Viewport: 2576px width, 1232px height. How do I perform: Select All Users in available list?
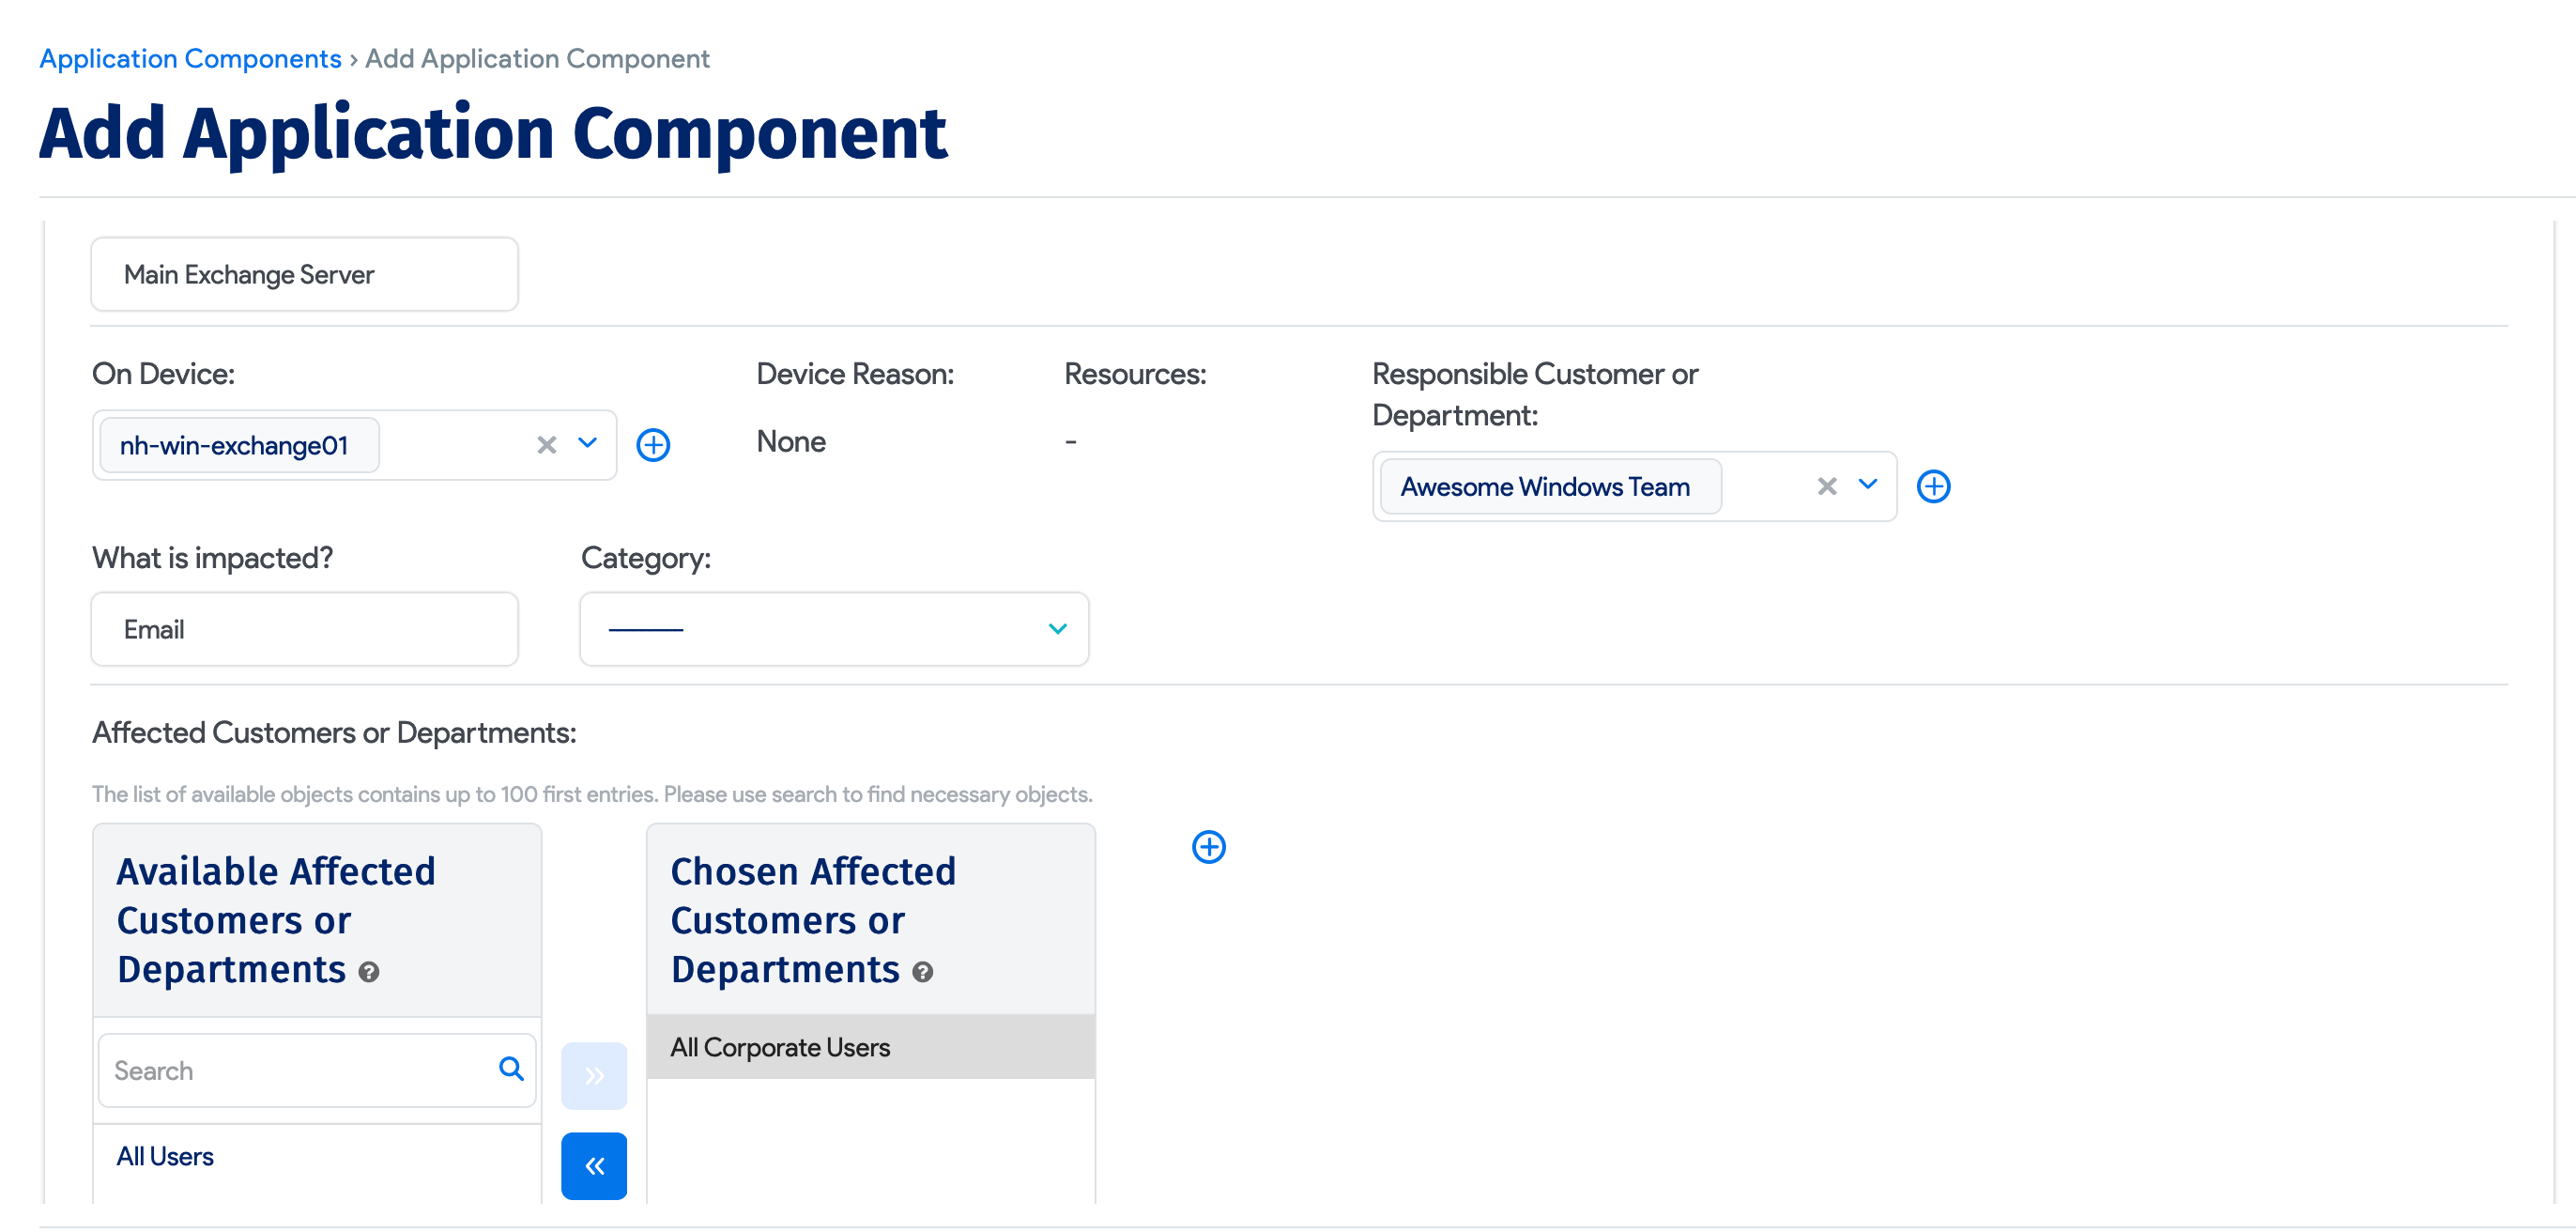(165, 1156)
